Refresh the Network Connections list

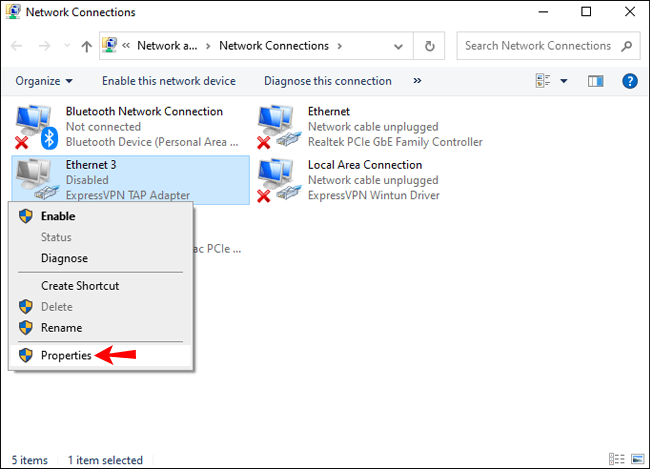point(429,46)
